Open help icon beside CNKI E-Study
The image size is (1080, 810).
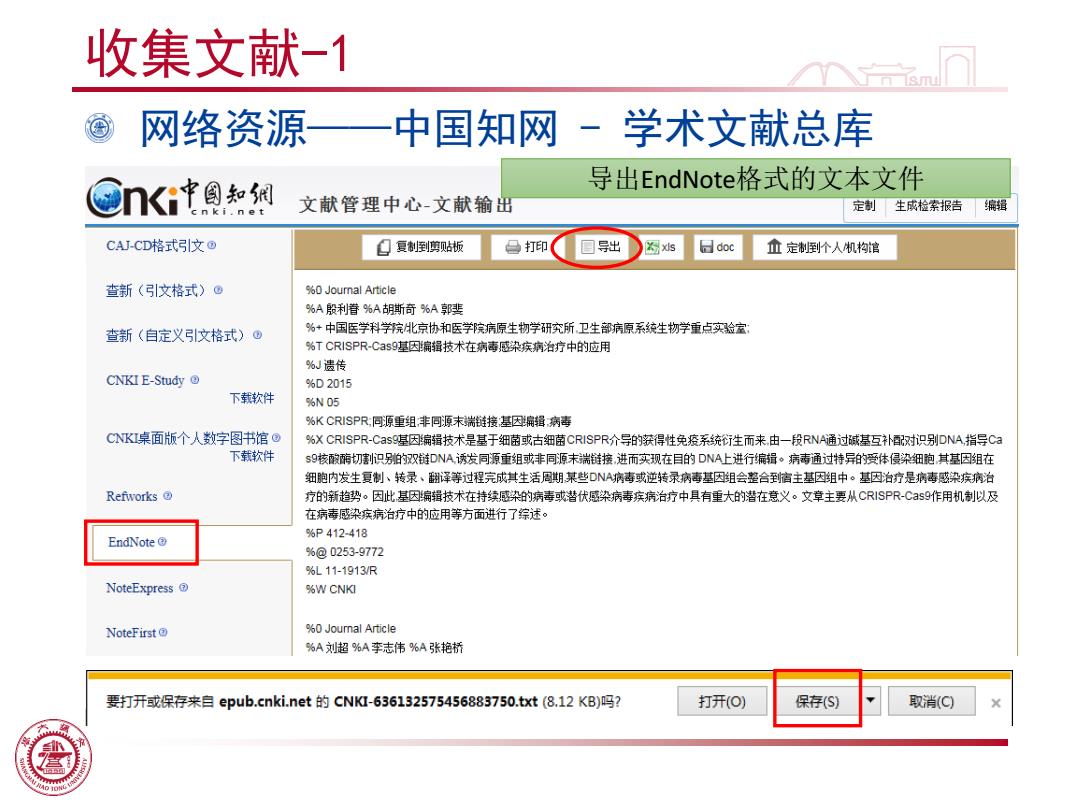click(195, 380)
